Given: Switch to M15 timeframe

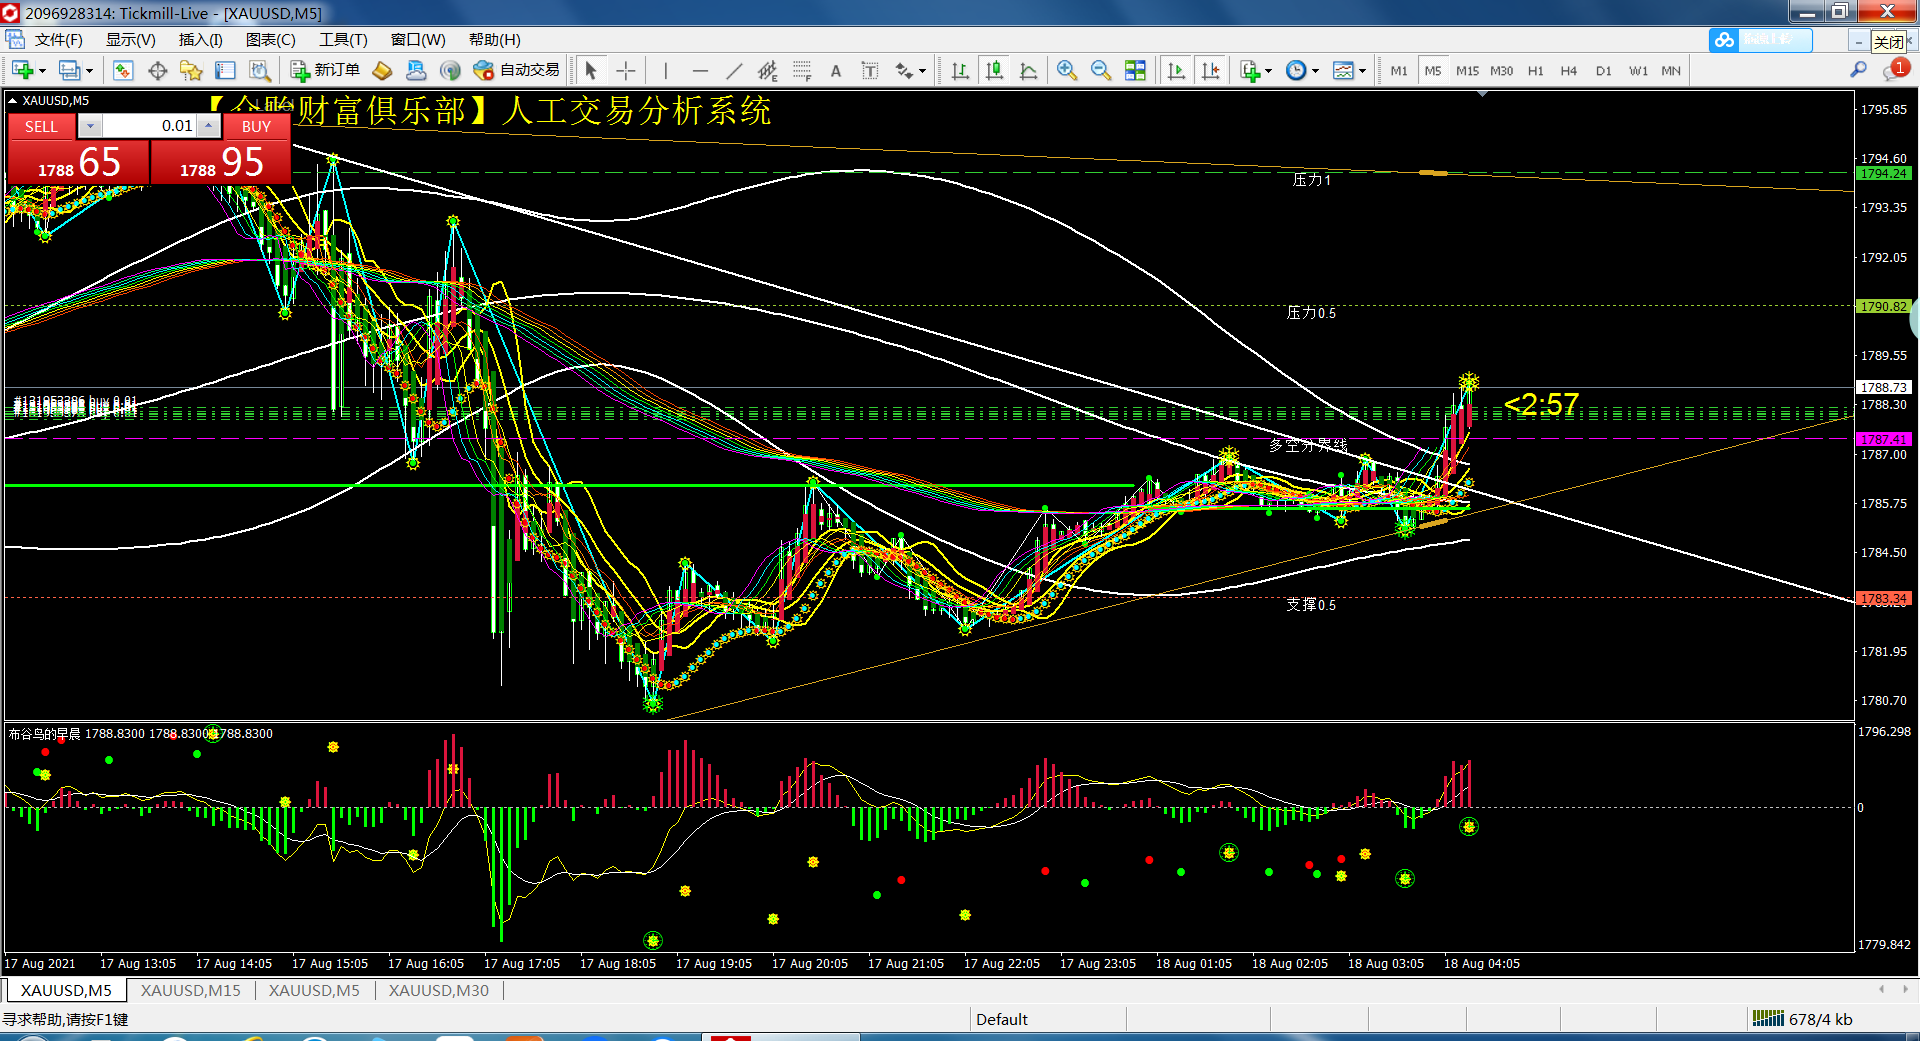Looking at the screenshot, I should 1467,71.
